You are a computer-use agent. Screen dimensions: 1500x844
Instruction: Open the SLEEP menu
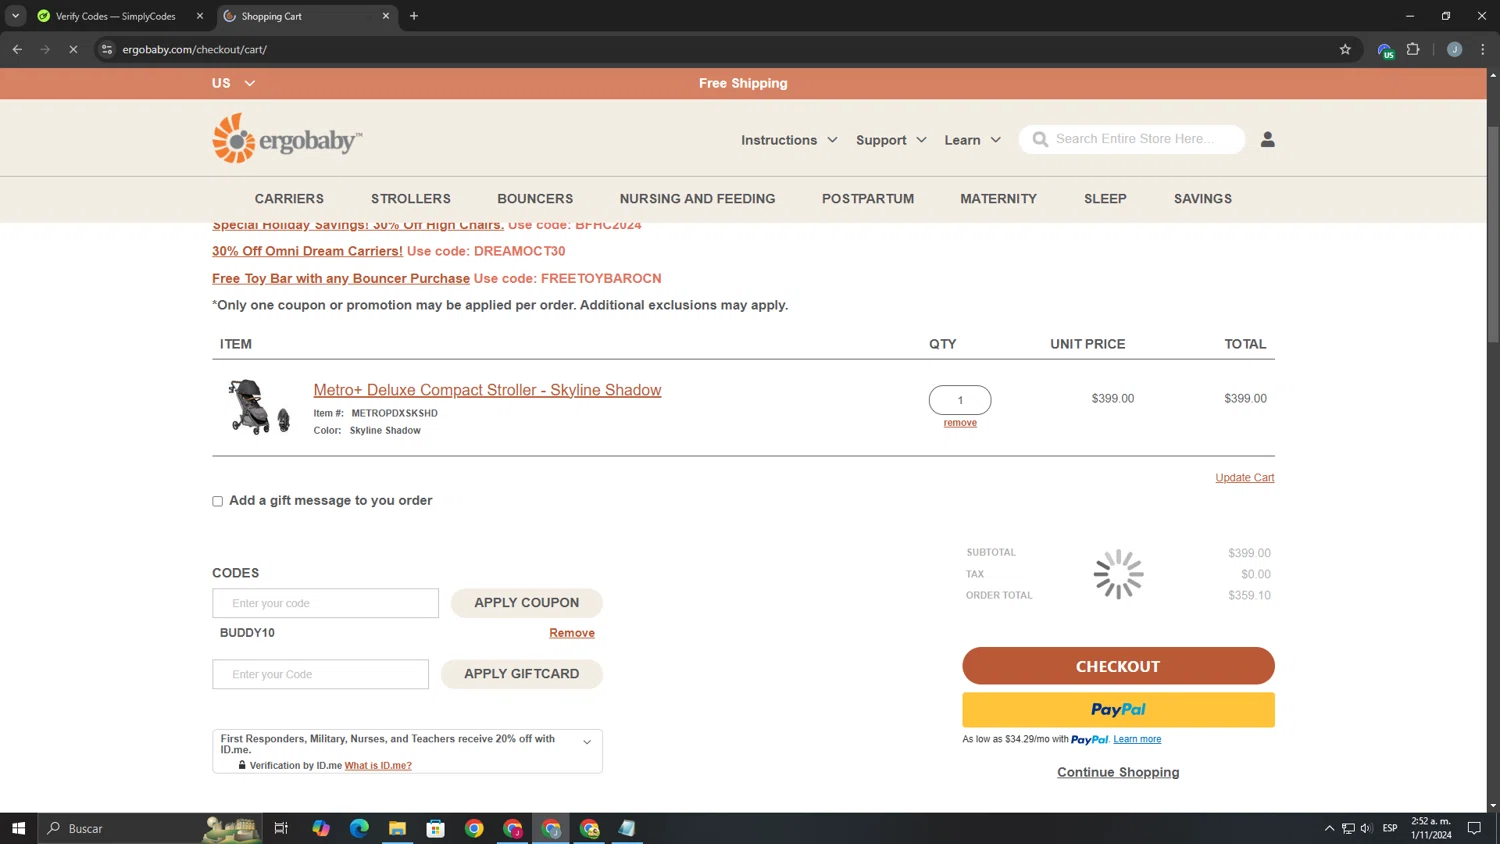[x=1105, y=199]
